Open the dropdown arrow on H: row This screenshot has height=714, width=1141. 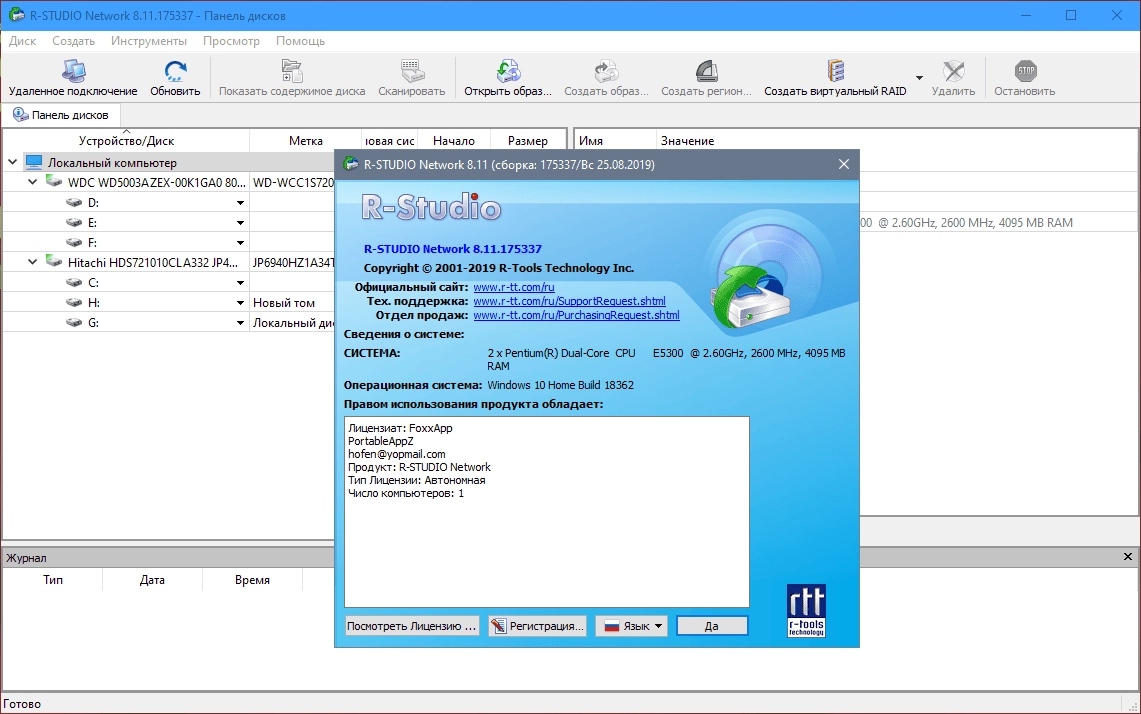pyautogui.click(x=240, y=303)
